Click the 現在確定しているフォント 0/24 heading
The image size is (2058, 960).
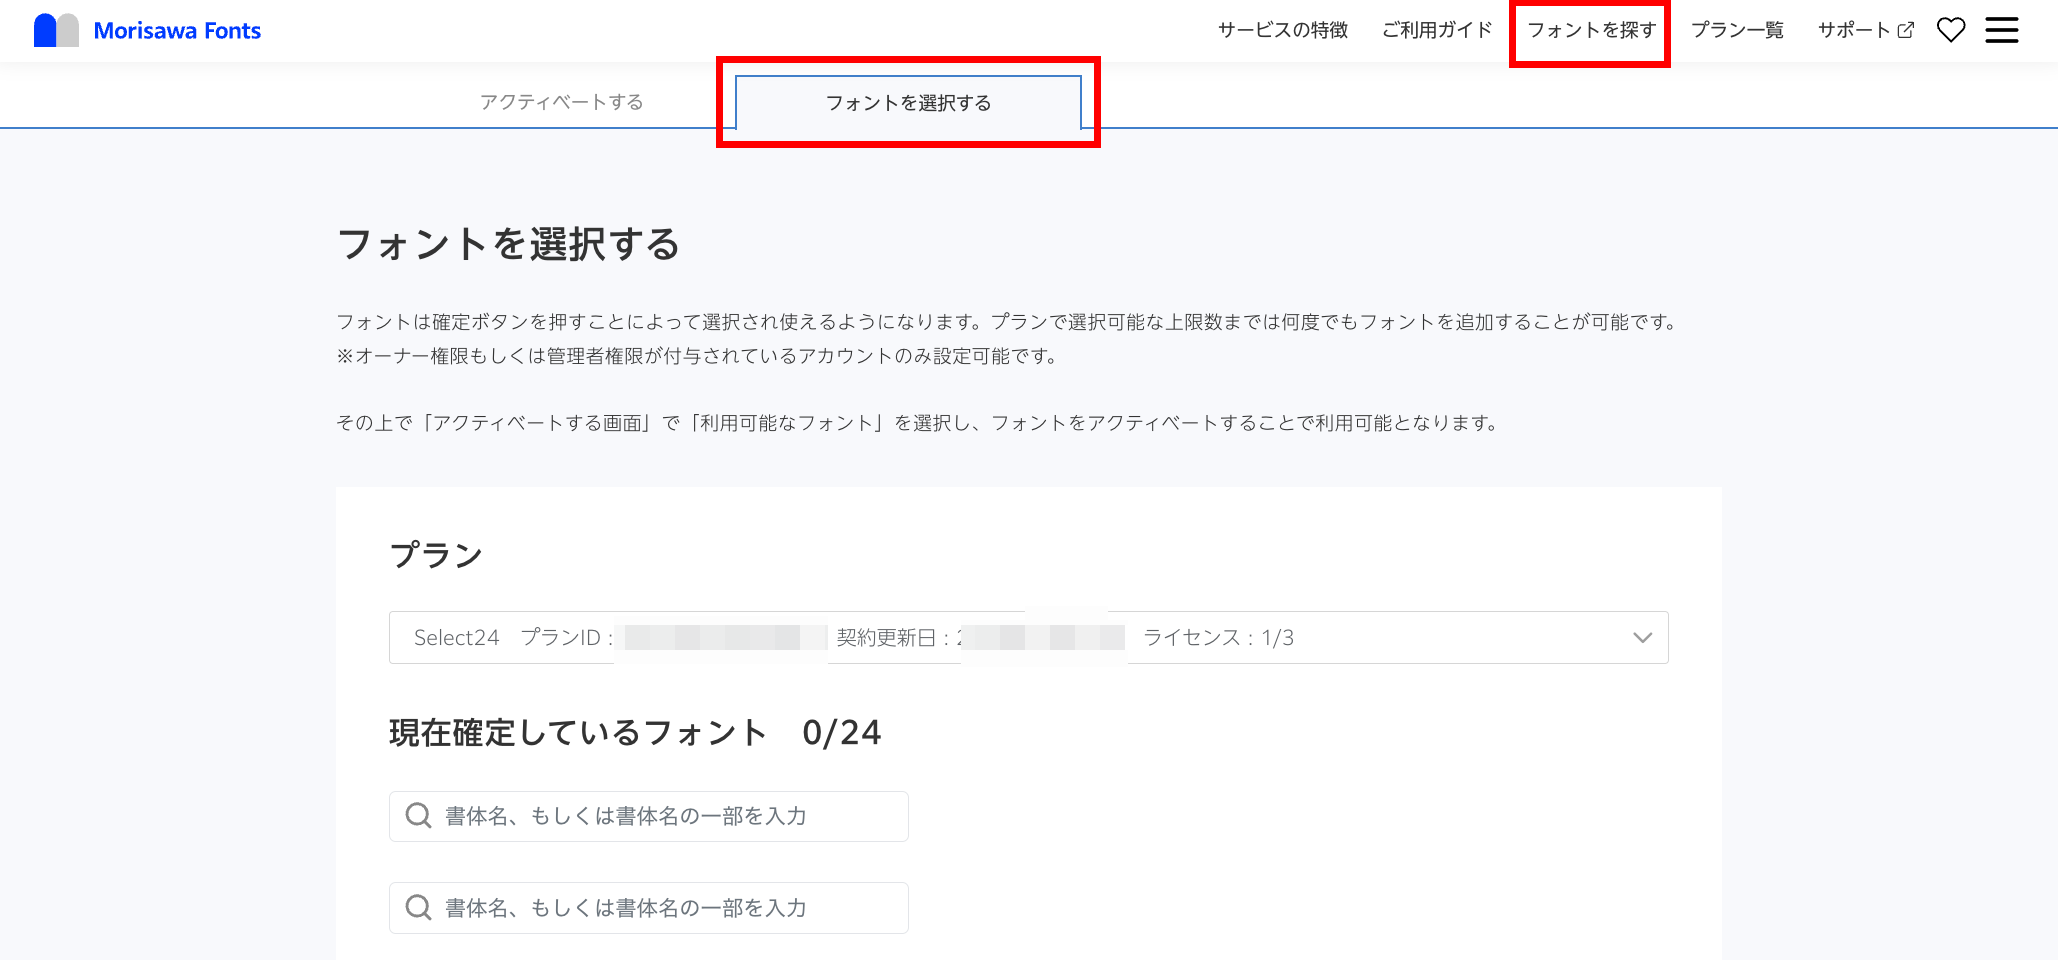click(635, 733)
